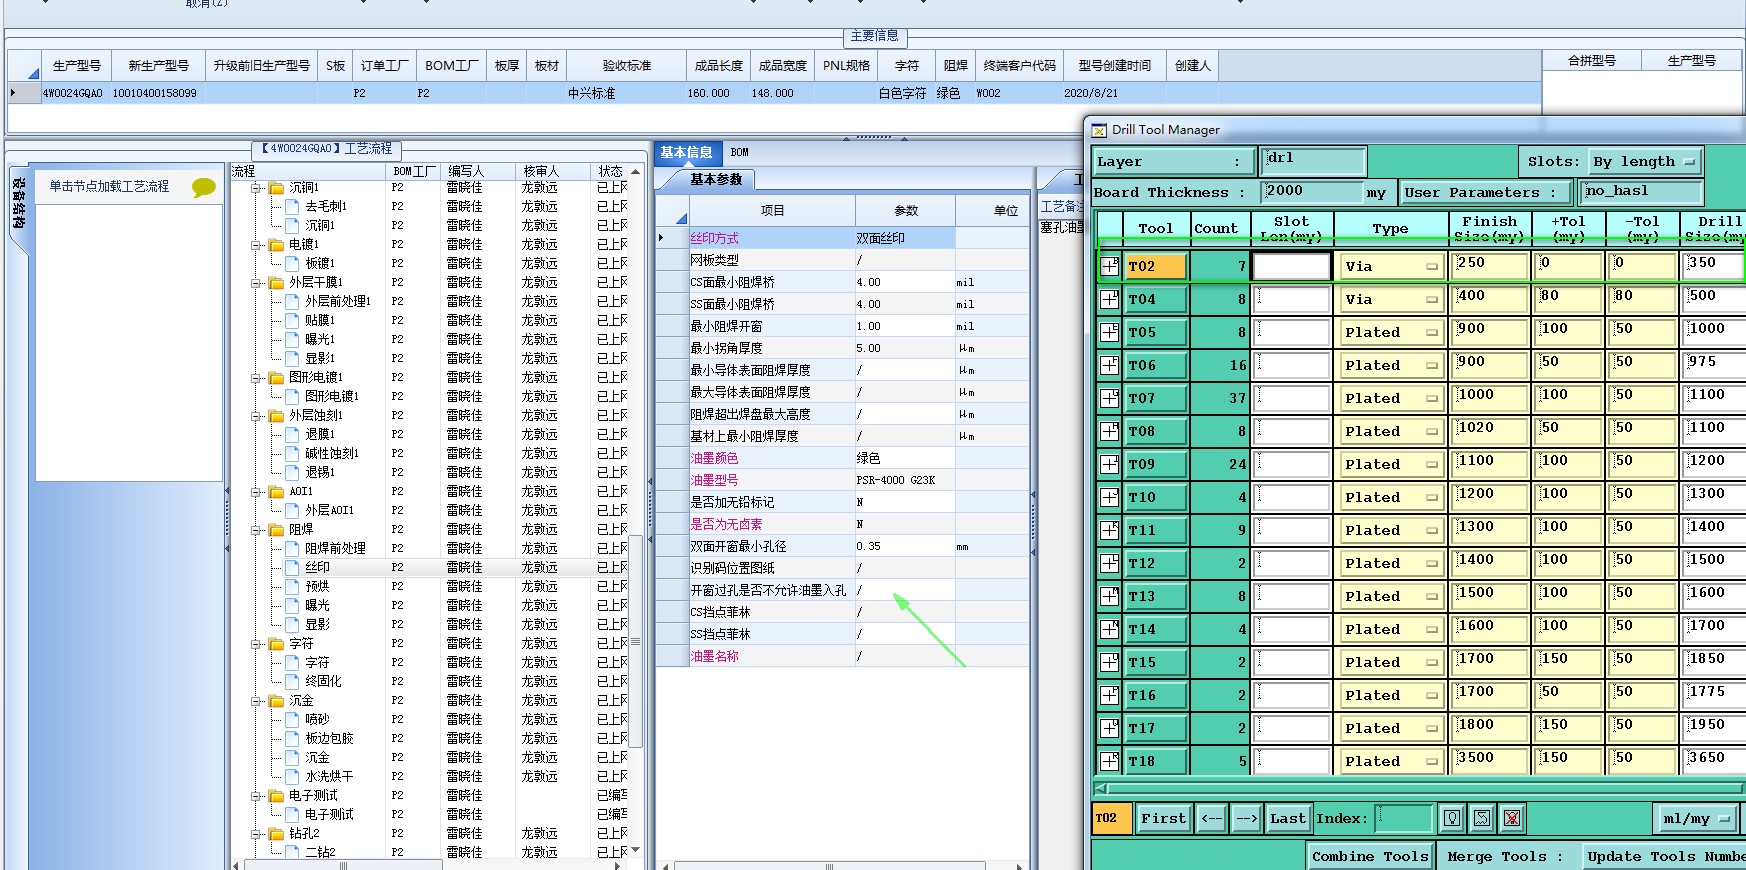Click the 生产型号 column header
This screenshot has width=1746, height=870.
[x=76, y=65]
